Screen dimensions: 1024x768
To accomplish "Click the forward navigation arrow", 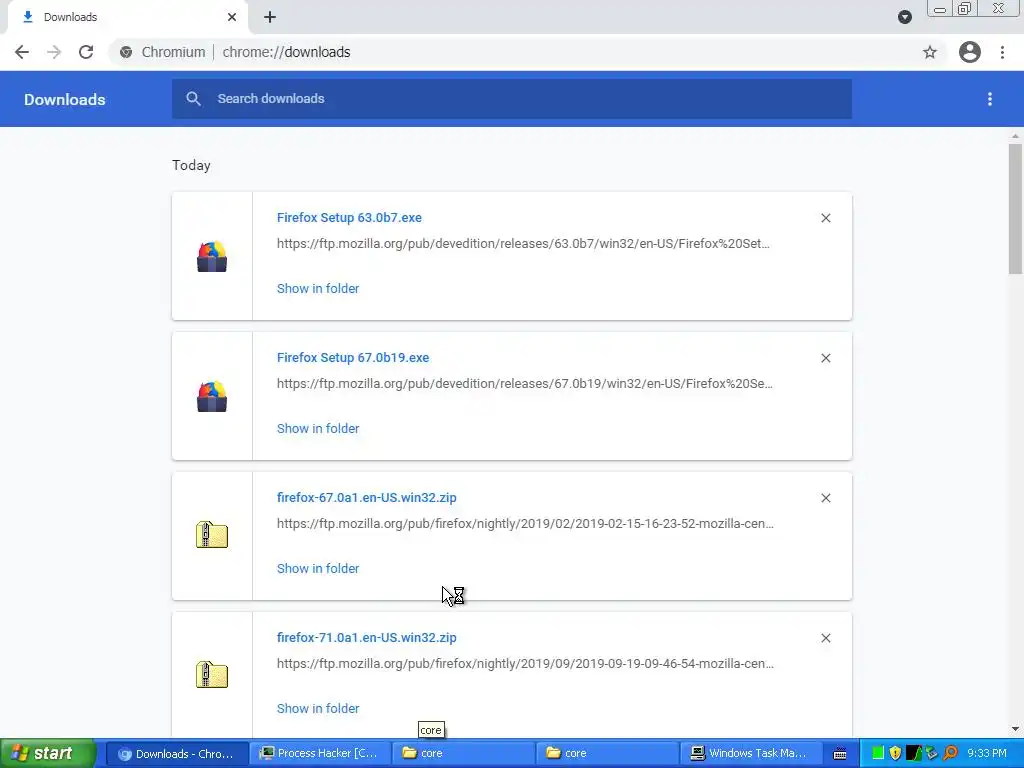I will pyautogui.click(x=54, y=52).
